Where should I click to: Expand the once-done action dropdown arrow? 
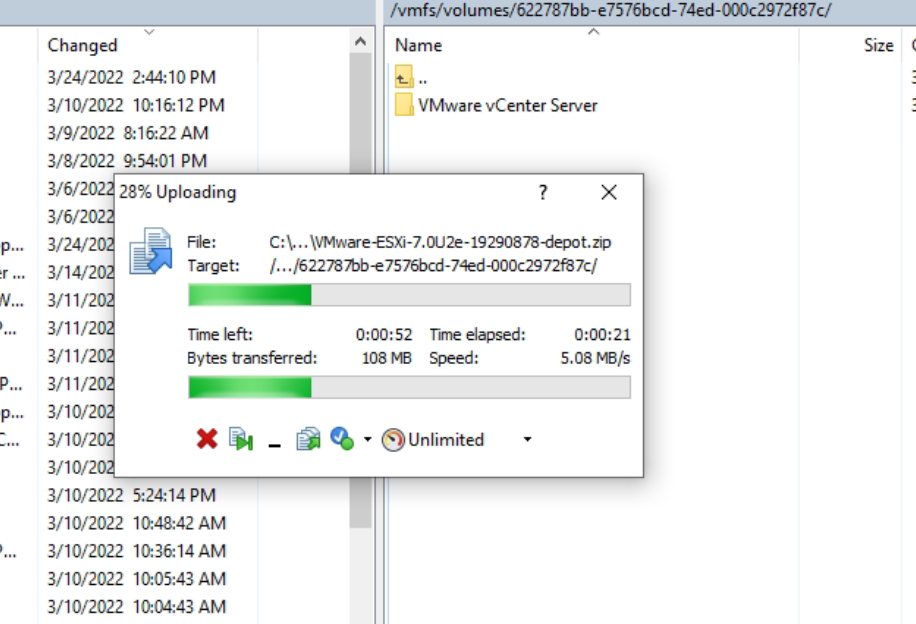(x=367, y=439)
